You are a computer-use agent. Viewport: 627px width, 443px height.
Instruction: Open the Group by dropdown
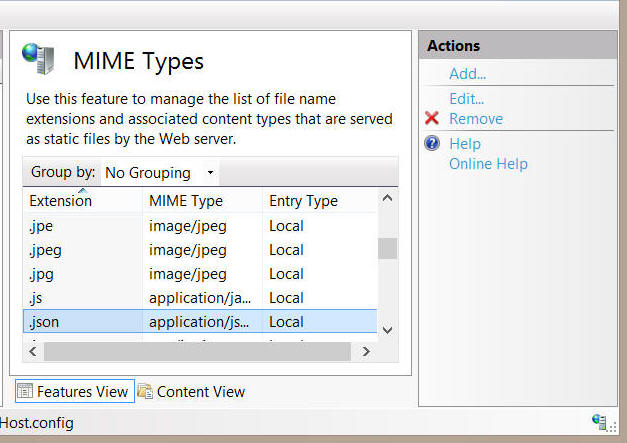[160, 173]
